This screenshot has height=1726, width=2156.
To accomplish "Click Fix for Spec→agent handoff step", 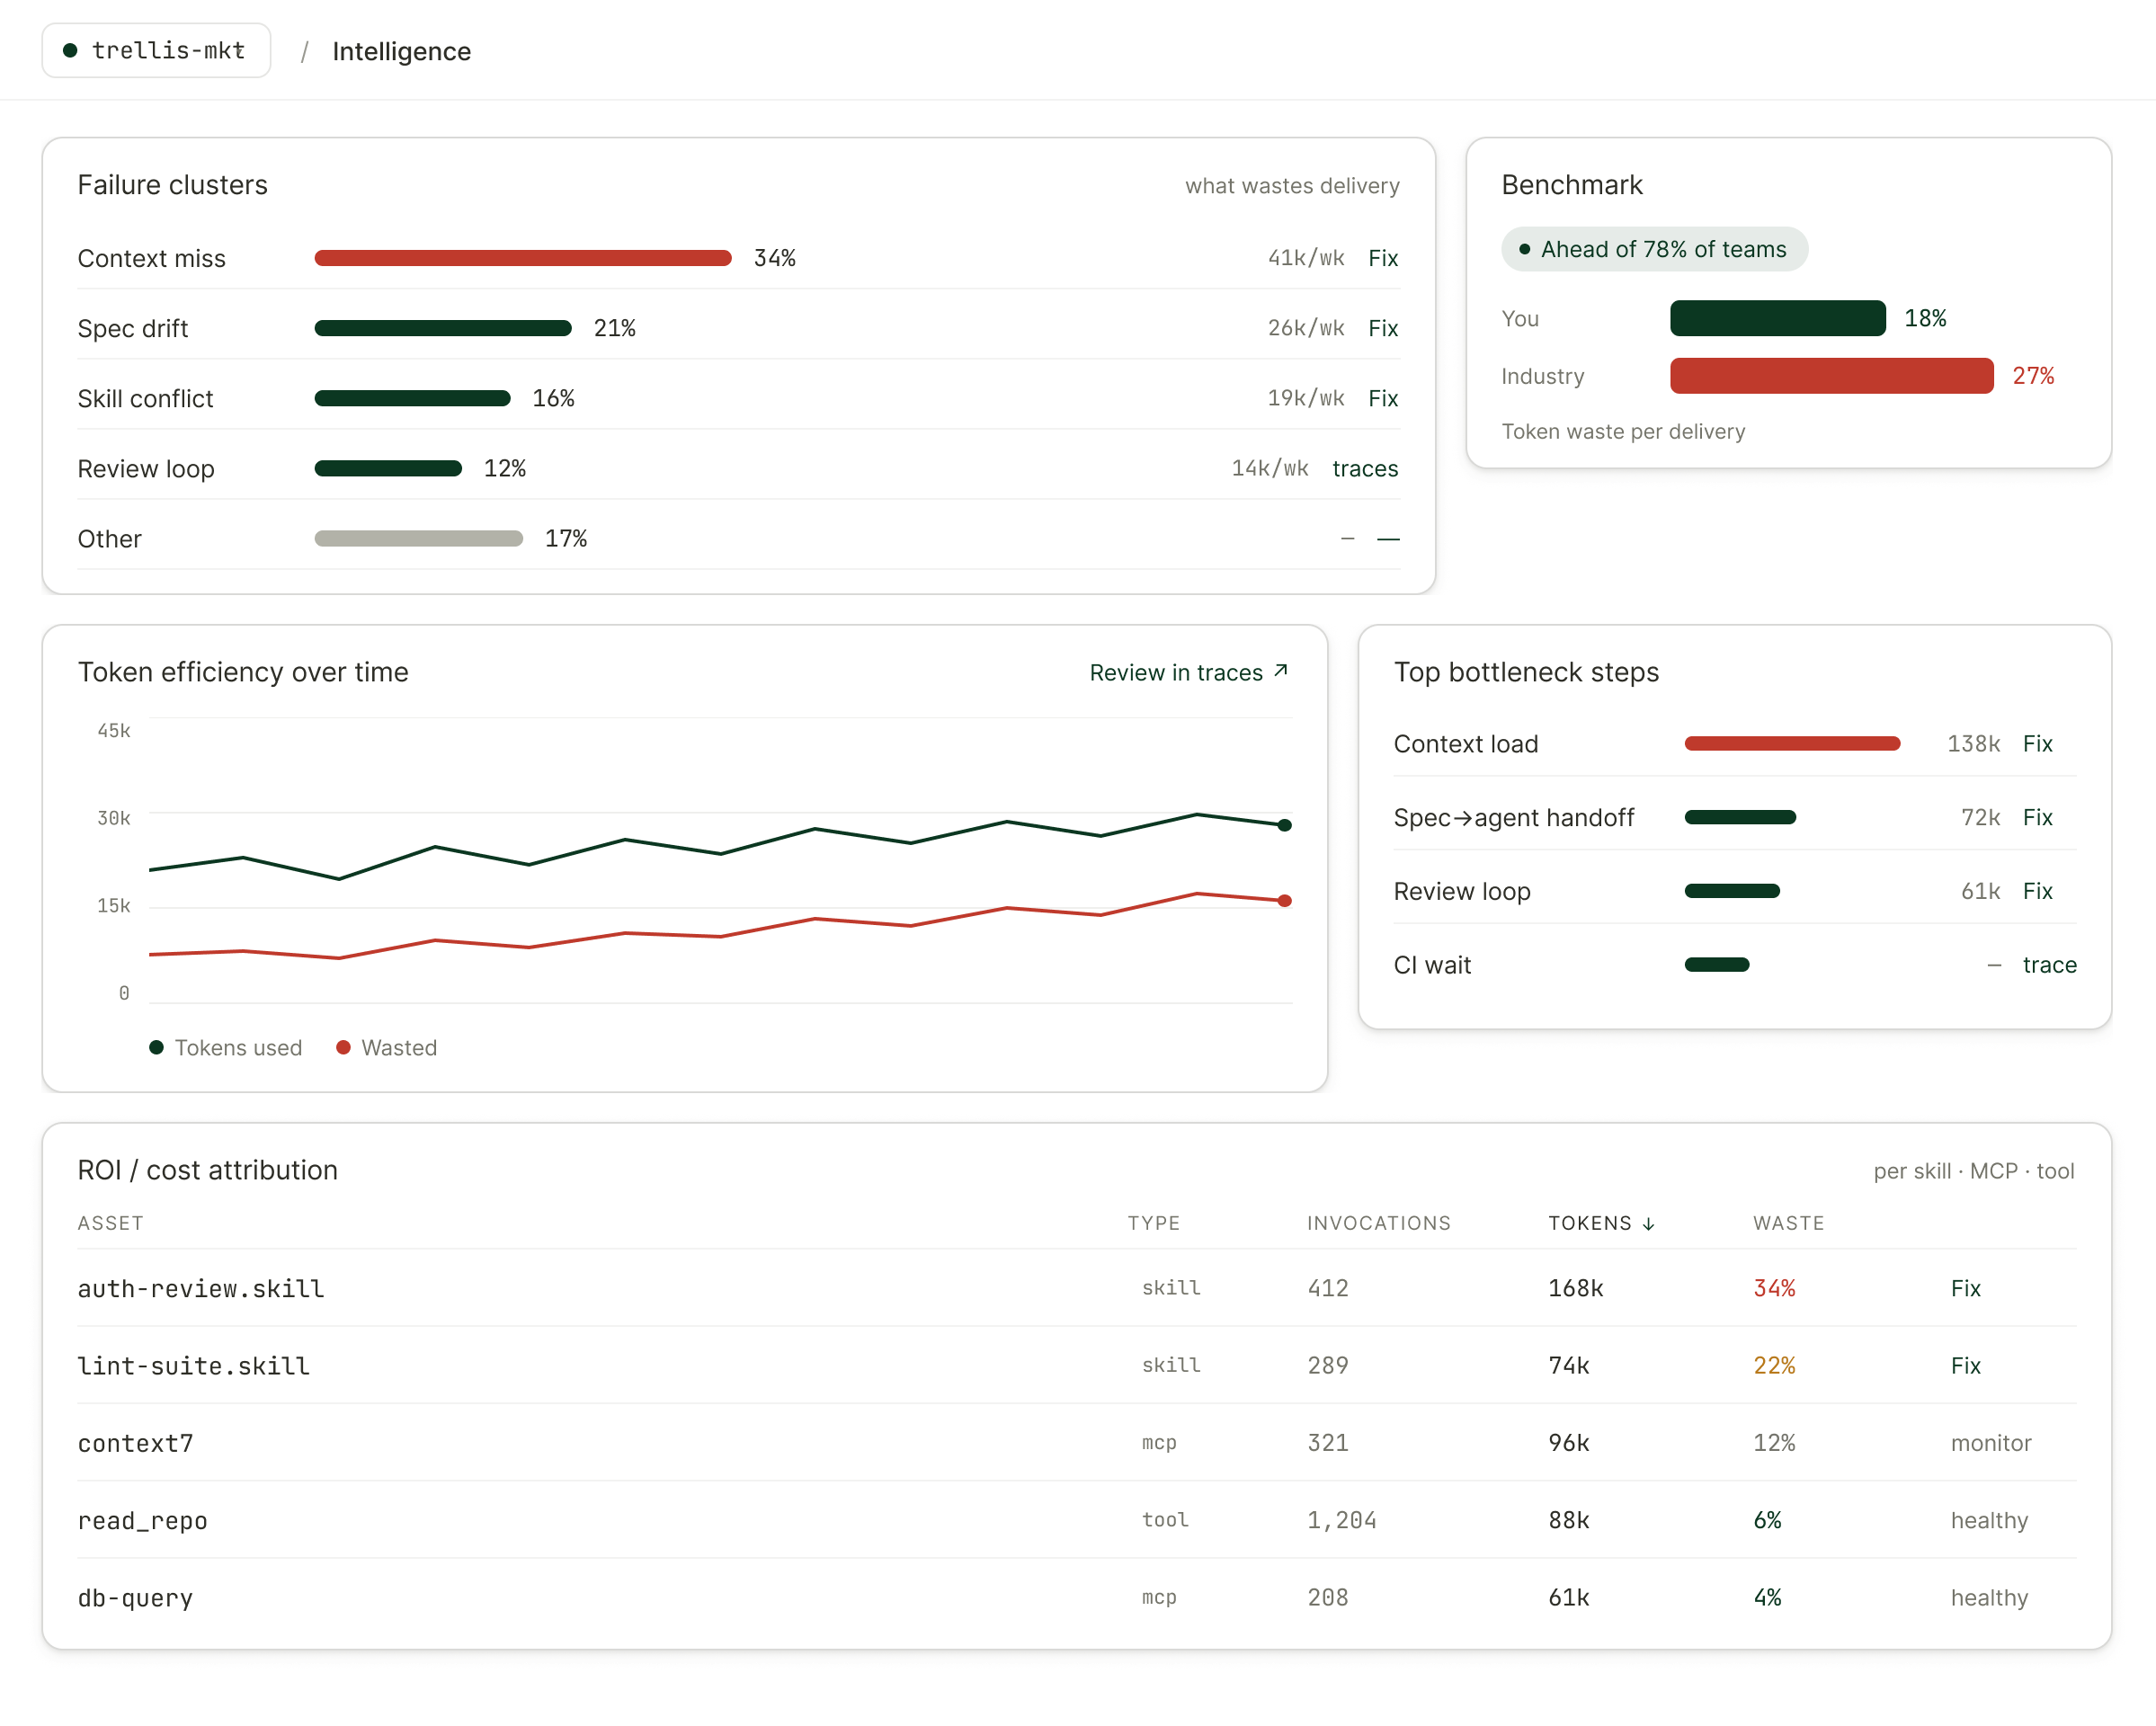I will (x=2037, y=817).
